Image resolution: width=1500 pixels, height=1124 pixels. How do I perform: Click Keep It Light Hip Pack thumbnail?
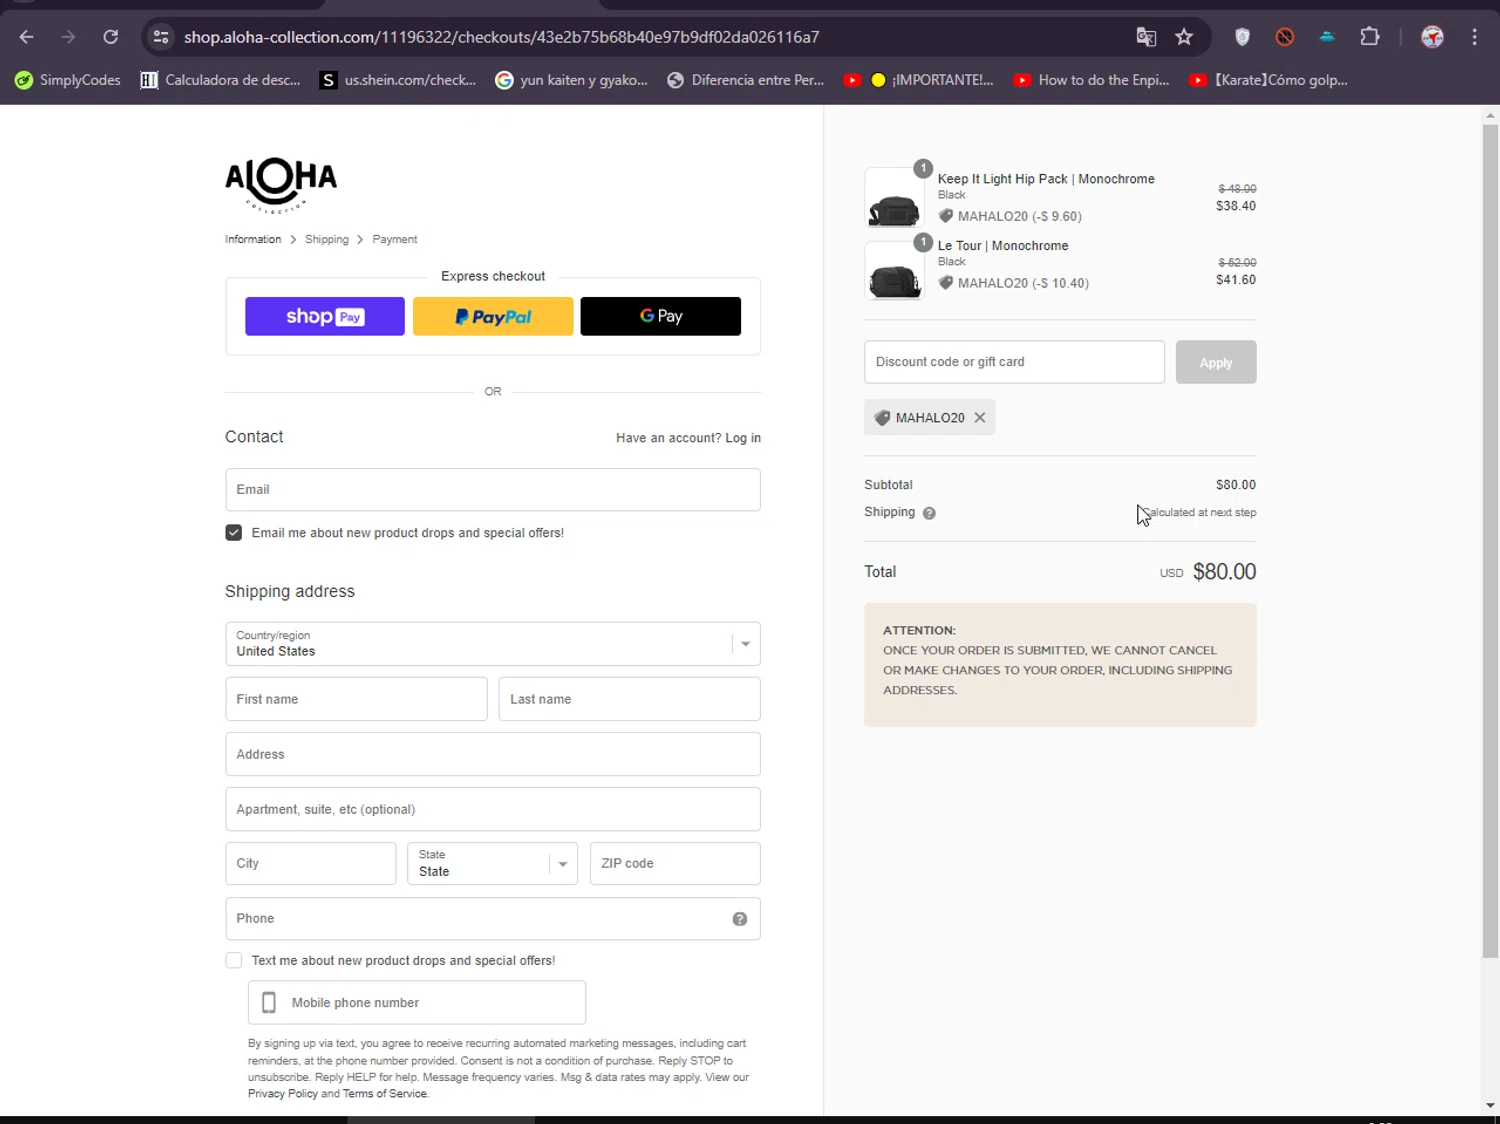[x=894, y=199]
